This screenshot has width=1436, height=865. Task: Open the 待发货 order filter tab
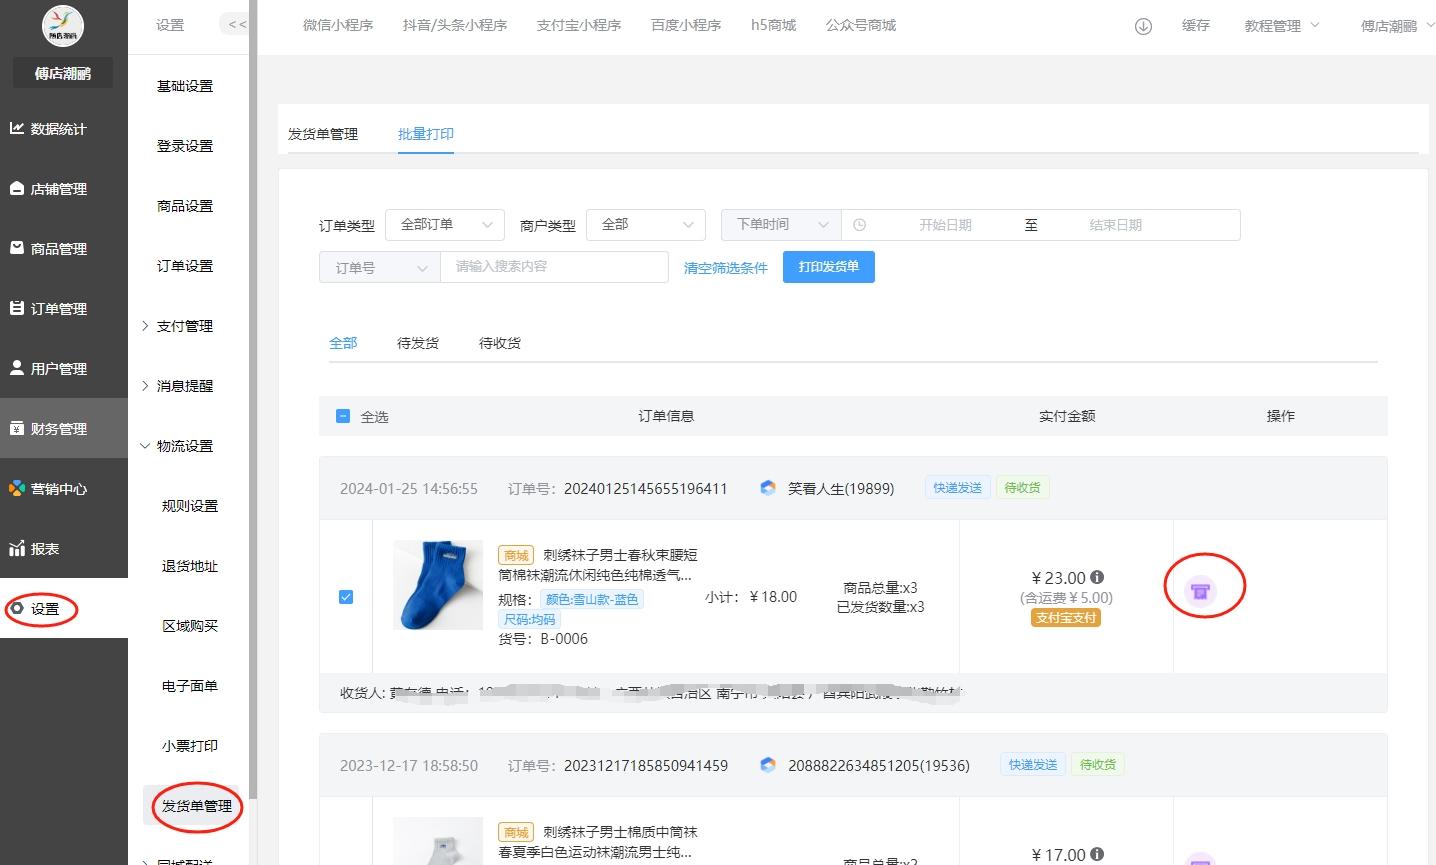point(417,342)
